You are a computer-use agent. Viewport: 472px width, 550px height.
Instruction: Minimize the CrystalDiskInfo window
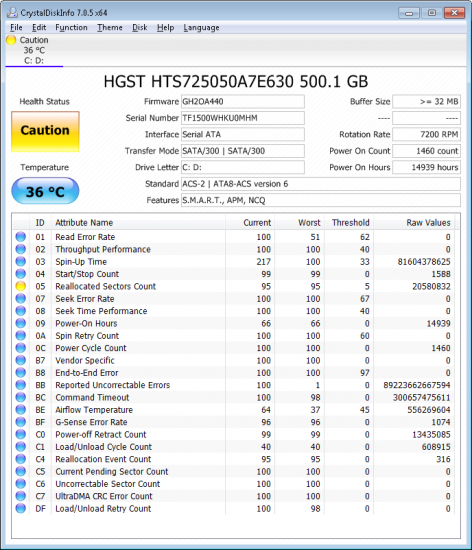[409, 13]
